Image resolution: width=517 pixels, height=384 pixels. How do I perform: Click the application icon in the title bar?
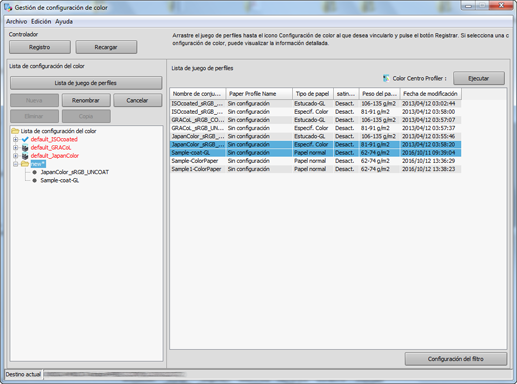coord(8,7)
